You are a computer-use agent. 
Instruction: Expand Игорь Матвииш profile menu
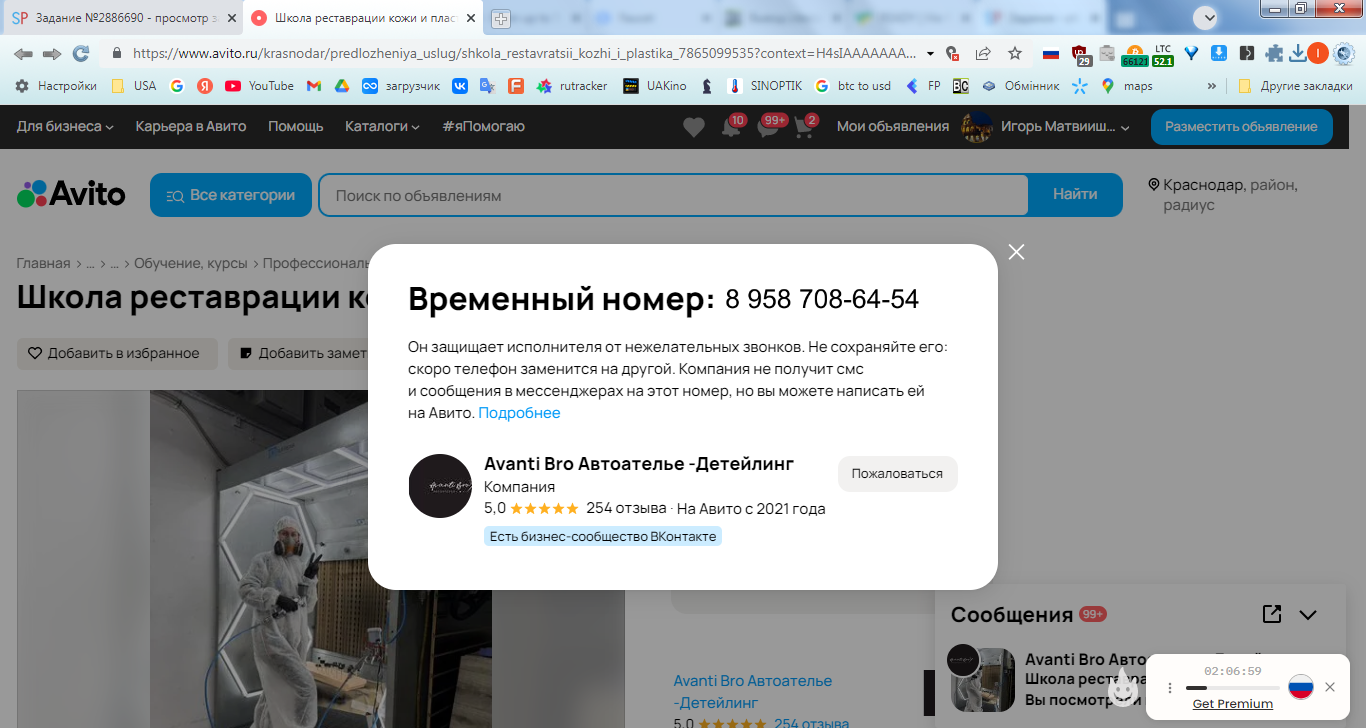pyautogui.click(x=1045, y=127)
